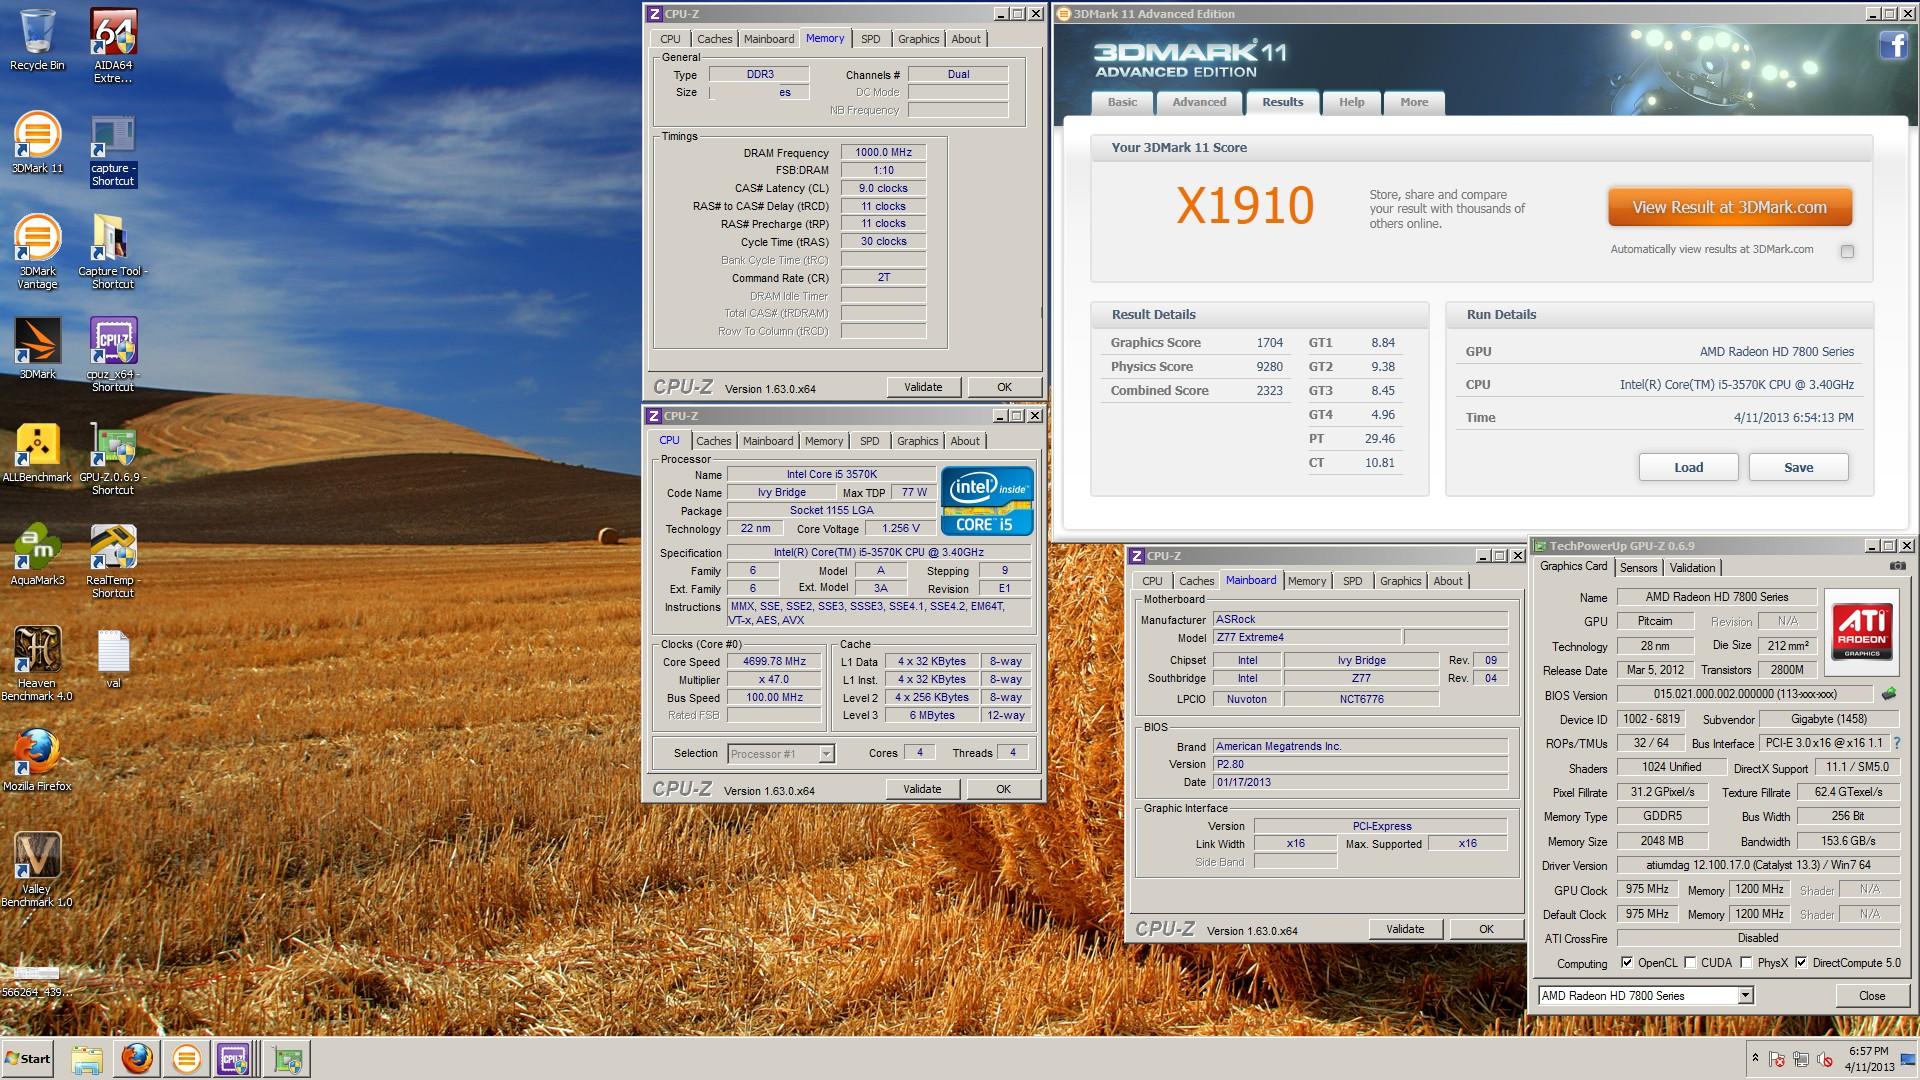
Task: Click the CPU-Z taskbar icon
Action: (234, 1059)
